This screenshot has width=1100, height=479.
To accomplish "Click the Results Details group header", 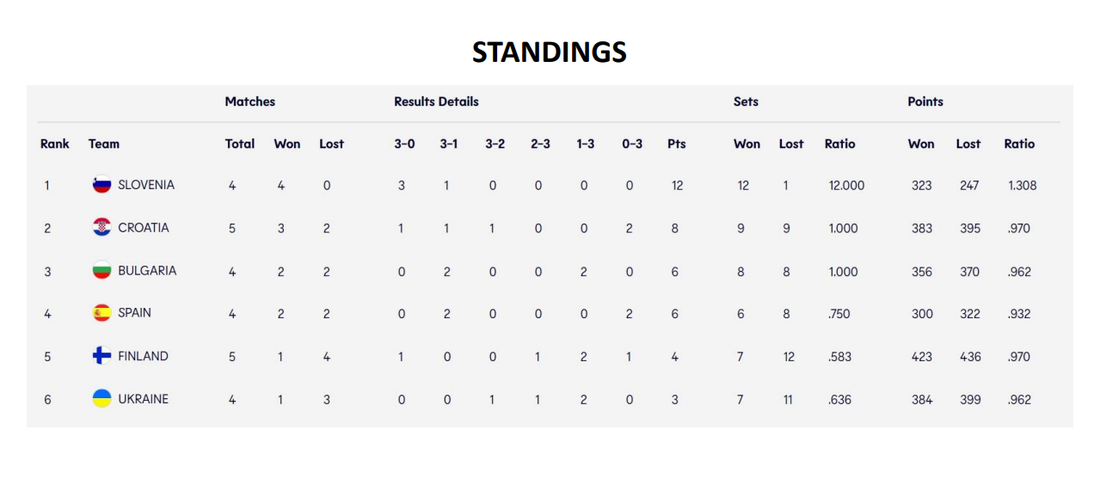I will click(x=436, y=102).
